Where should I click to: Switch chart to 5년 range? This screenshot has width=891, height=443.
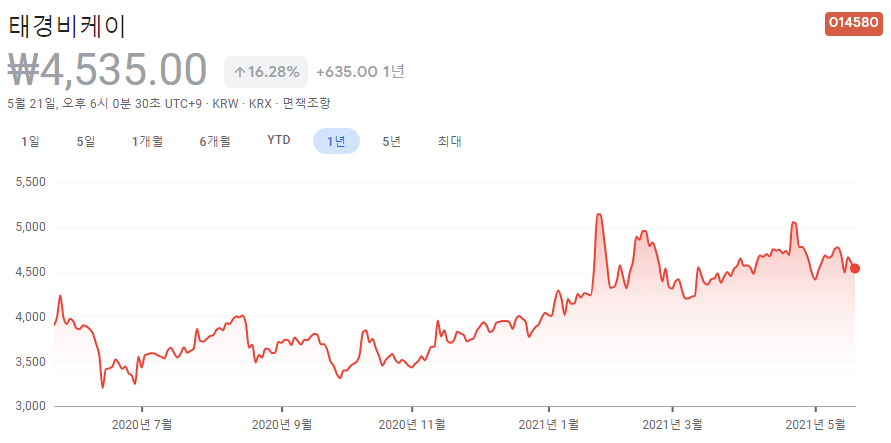(392, 141)
